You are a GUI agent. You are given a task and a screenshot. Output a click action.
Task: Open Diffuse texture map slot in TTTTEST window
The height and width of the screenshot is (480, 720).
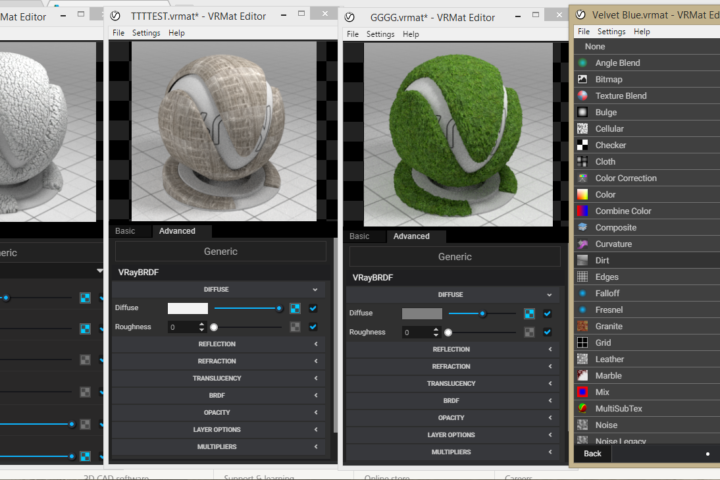[x=295, y=308]
